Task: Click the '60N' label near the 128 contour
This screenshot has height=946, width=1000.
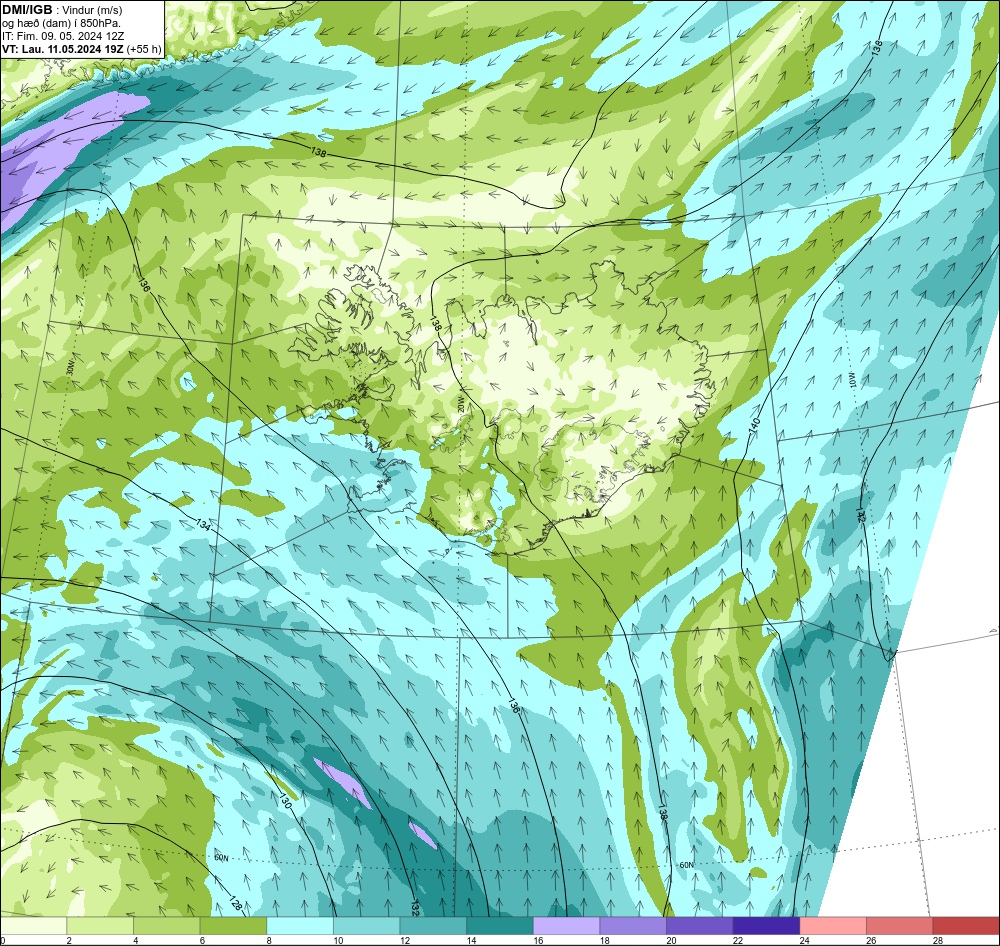Action: coord(221,858)
